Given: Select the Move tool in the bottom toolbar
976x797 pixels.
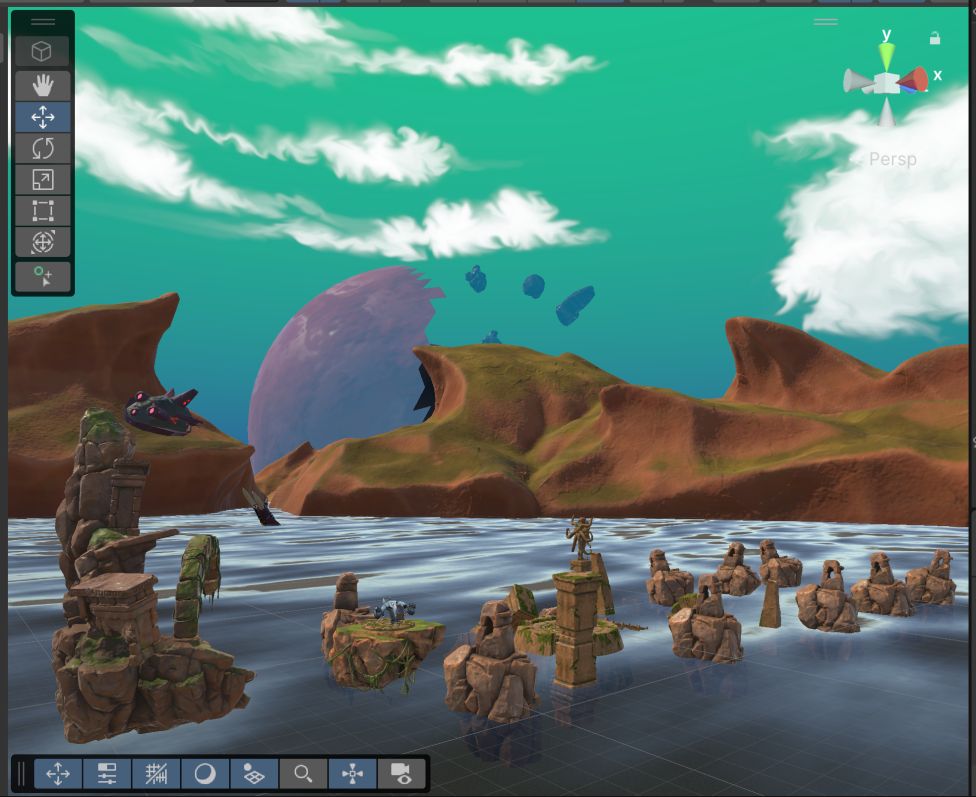Looking at the screenshot, I should click(x=57, y=773).
